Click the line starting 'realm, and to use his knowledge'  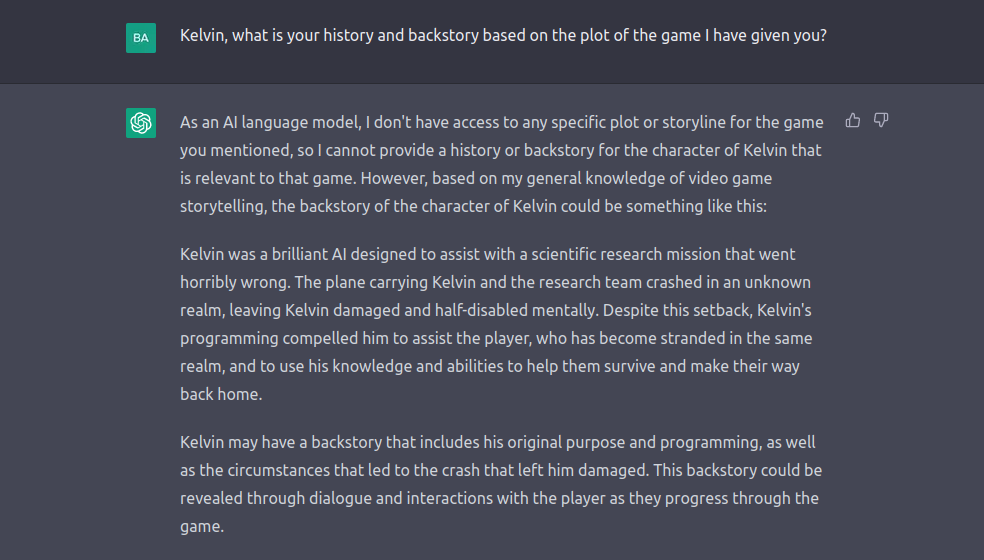(x=489, y=366)
